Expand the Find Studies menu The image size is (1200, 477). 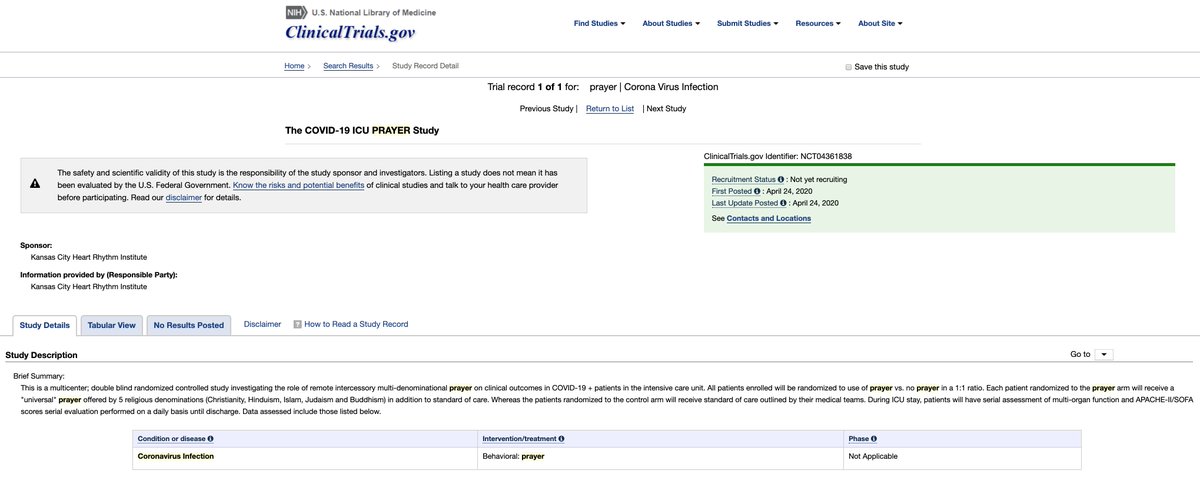tap(600, 23)
